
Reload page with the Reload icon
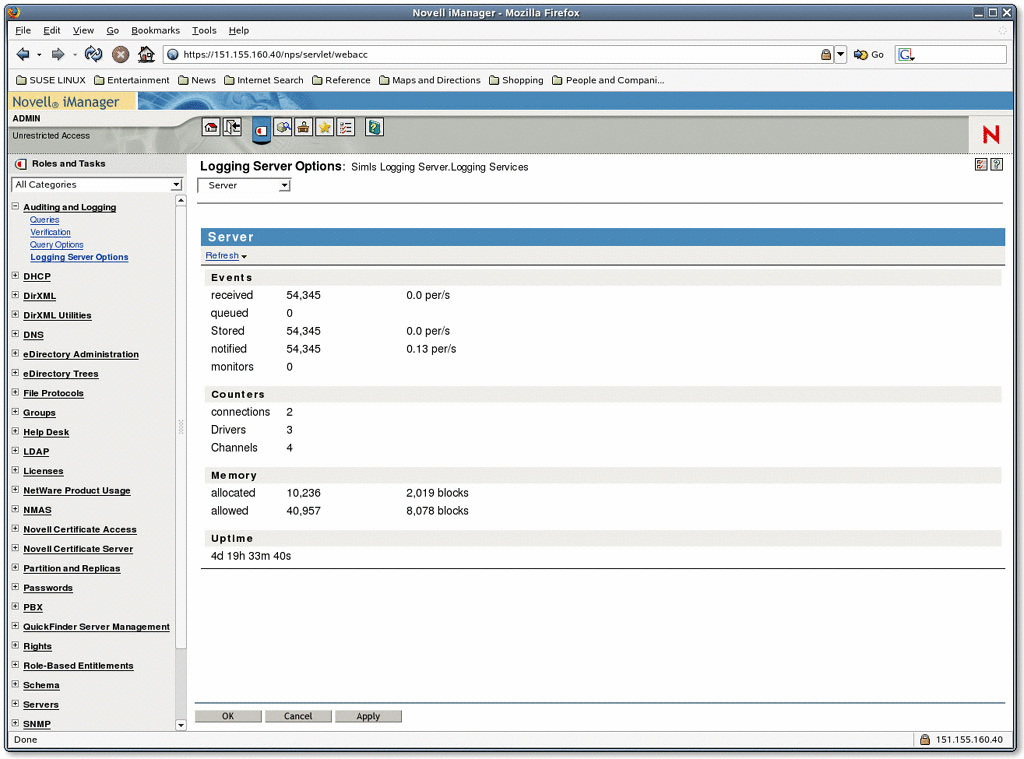click(x=93, y=54)
